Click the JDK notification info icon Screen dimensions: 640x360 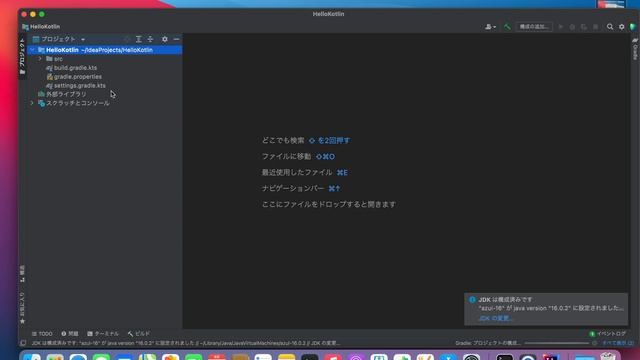tap(472, 300)
